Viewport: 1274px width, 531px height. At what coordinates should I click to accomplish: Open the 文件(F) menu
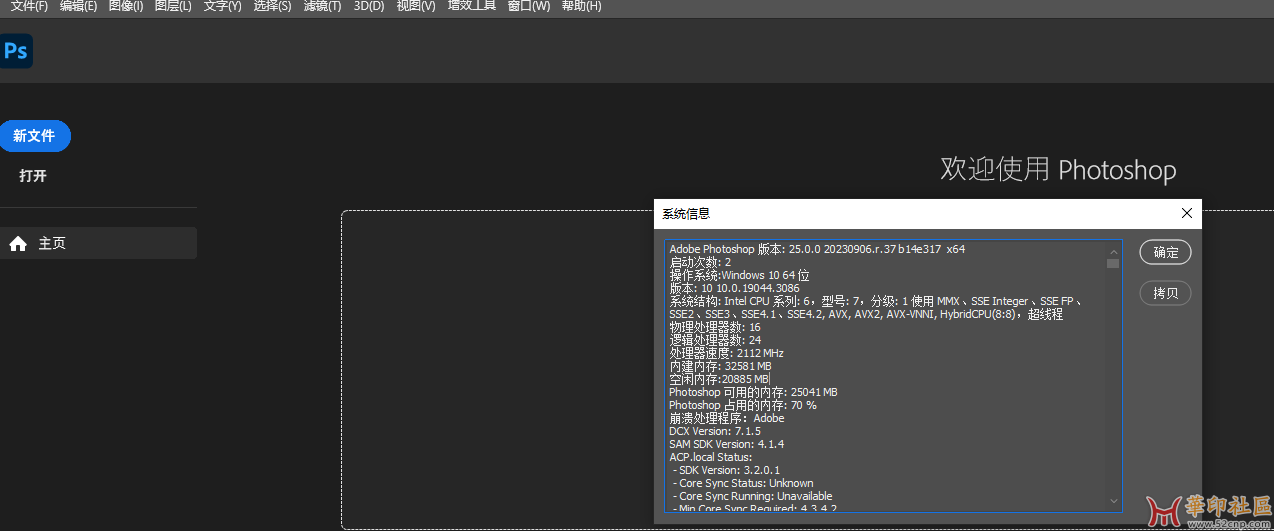pyautogui.click(x=29, y=6)
